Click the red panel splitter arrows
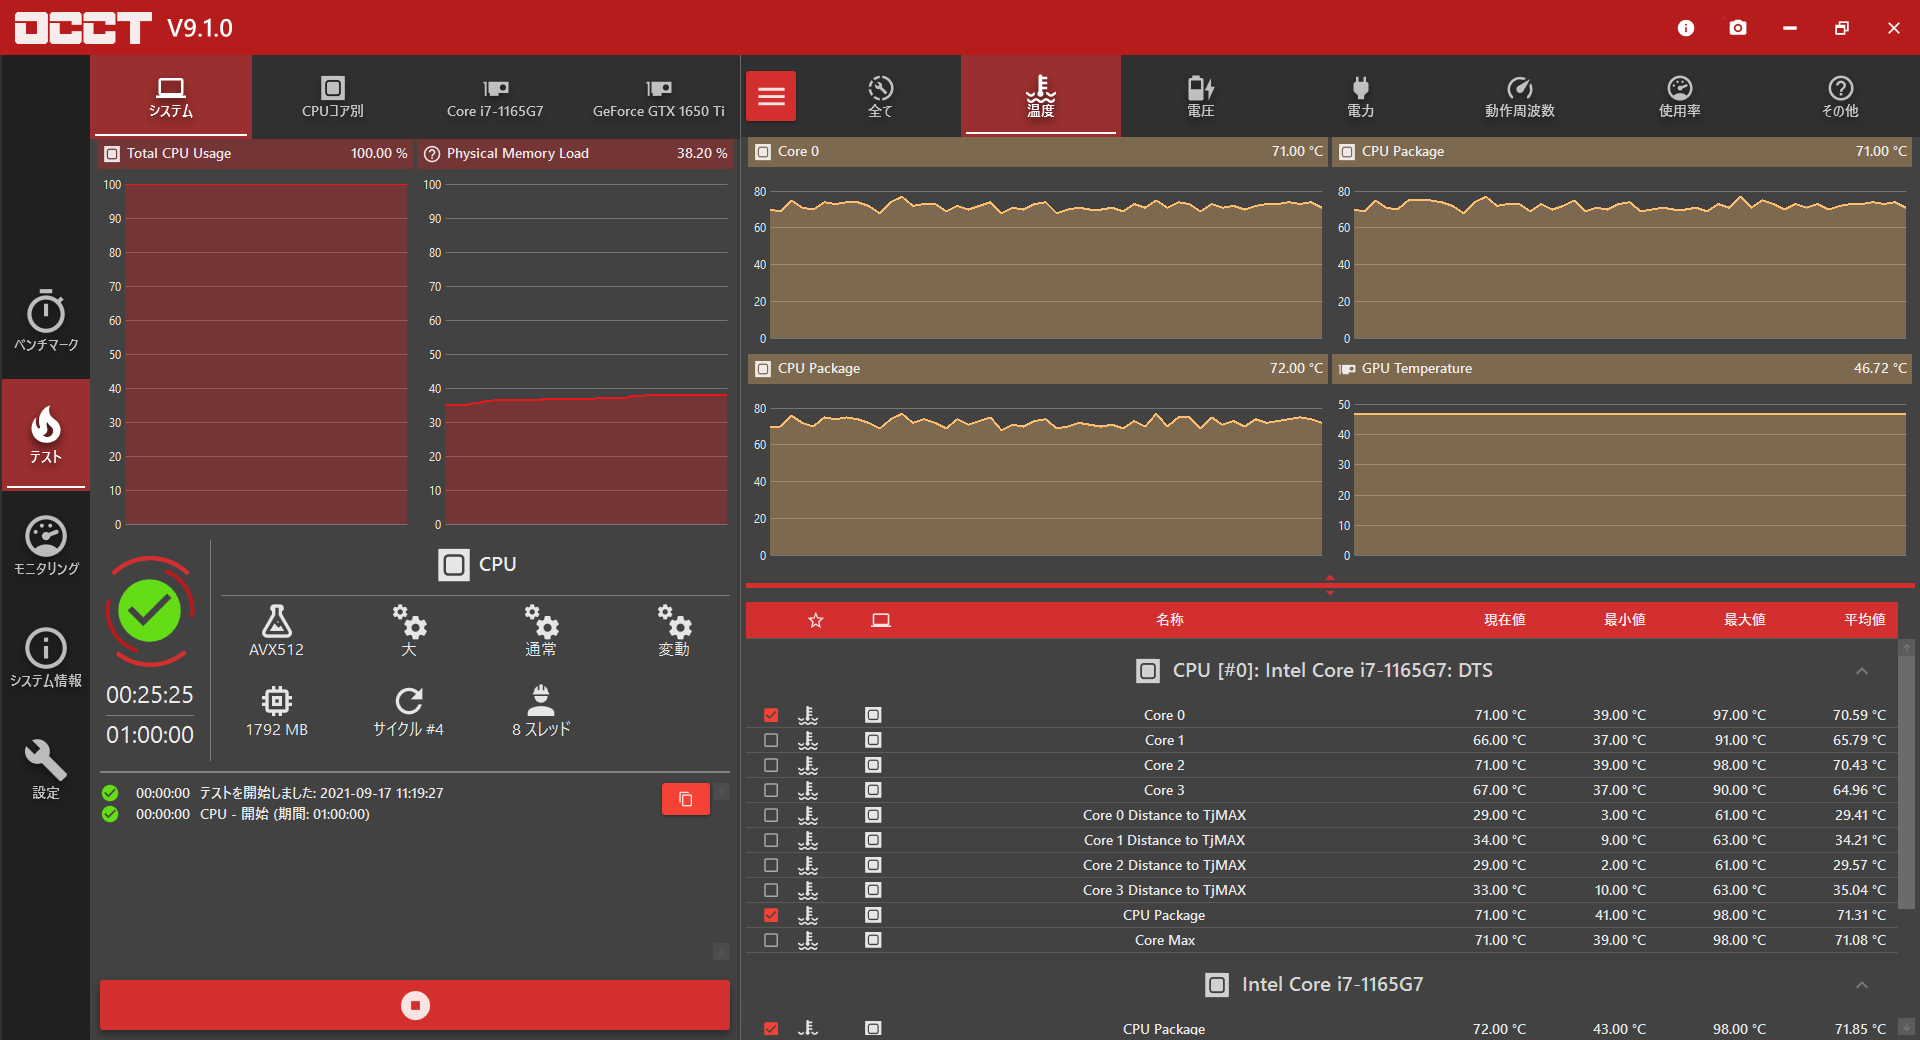The height and width of the screenshot is (1040, 1920). point(1330,585)
